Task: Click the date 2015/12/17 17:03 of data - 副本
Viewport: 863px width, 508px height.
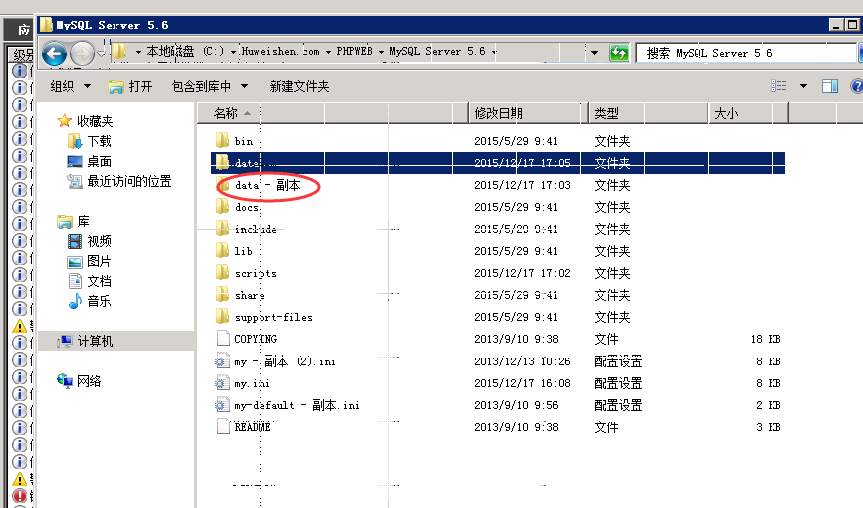Action: [x=522, y=185]
